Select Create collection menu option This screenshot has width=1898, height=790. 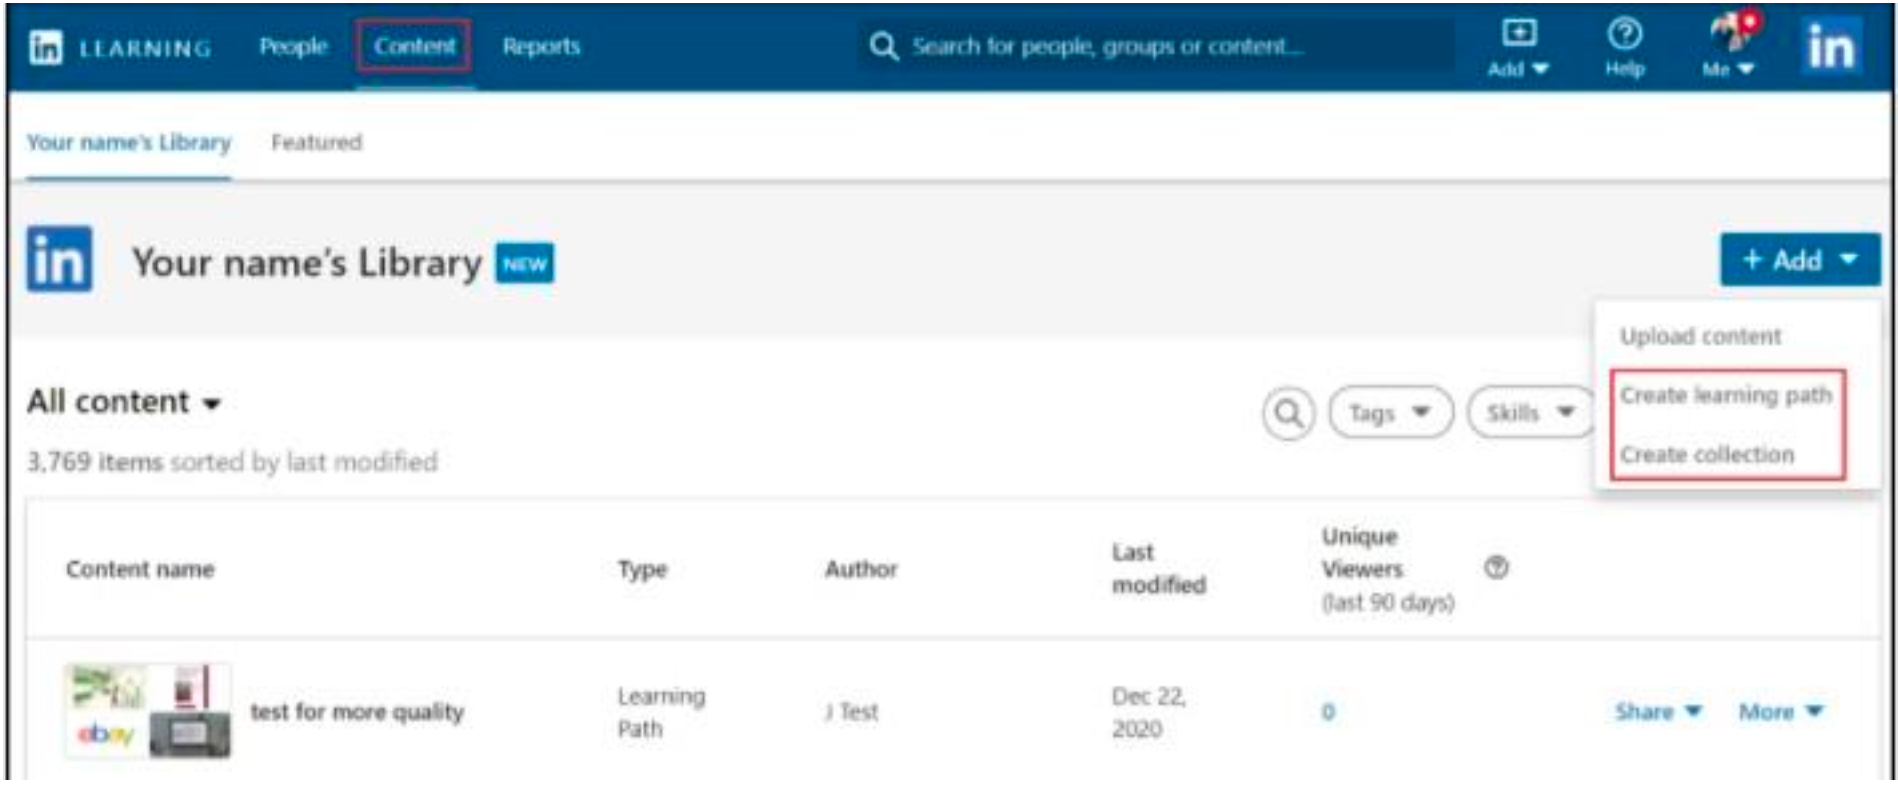click(x=1706, y=455)
